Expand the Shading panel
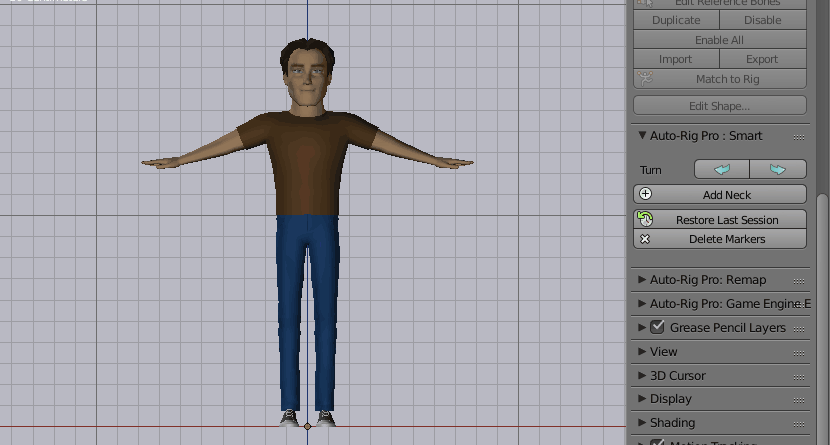Image resolution: width=830 pixels, height=445 pixels. pos(642,423)
